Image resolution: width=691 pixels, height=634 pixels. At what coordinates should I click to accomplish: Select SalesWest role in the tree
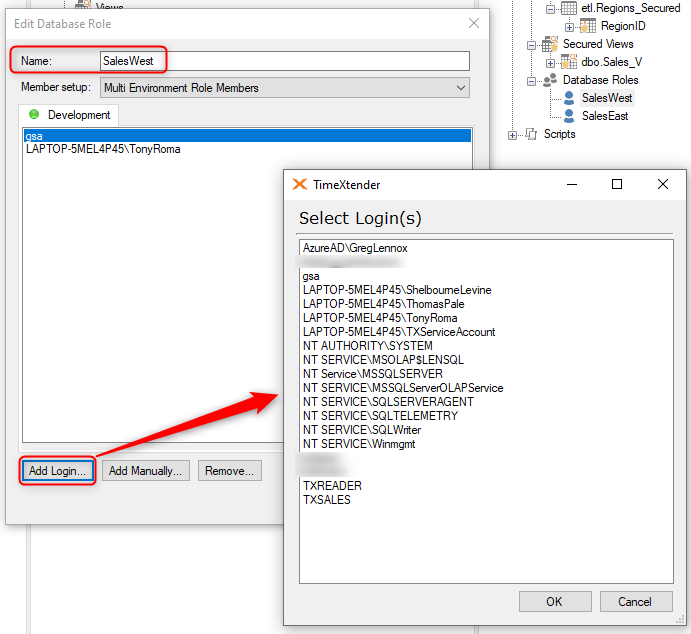click(x=607, y=98)
